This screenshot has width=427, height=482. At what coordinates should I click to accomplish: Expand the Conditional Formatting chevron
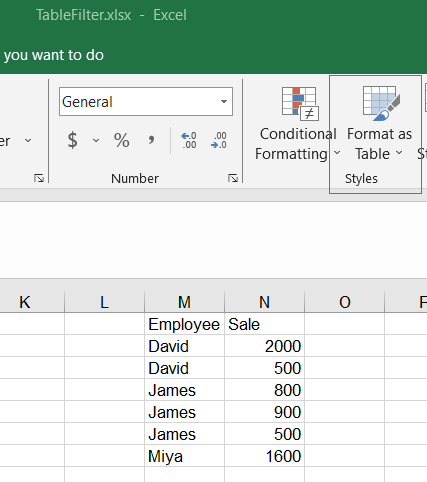point(337,153)
